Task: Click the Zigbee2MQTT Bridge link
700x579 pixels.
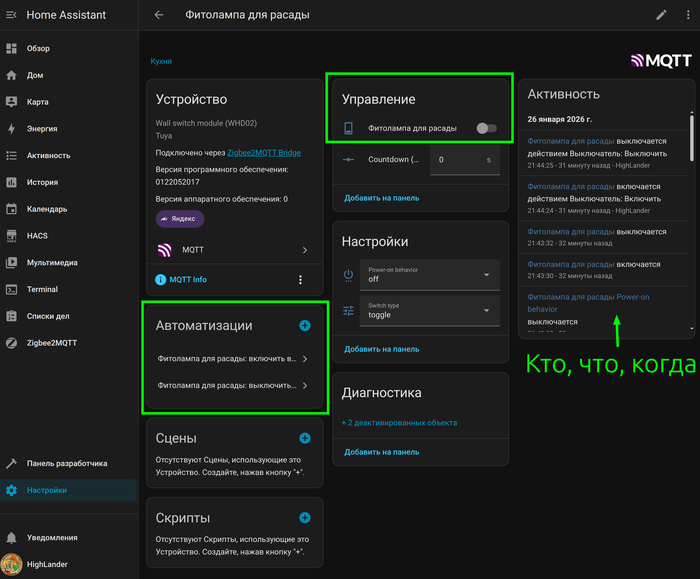Action: 264,153
